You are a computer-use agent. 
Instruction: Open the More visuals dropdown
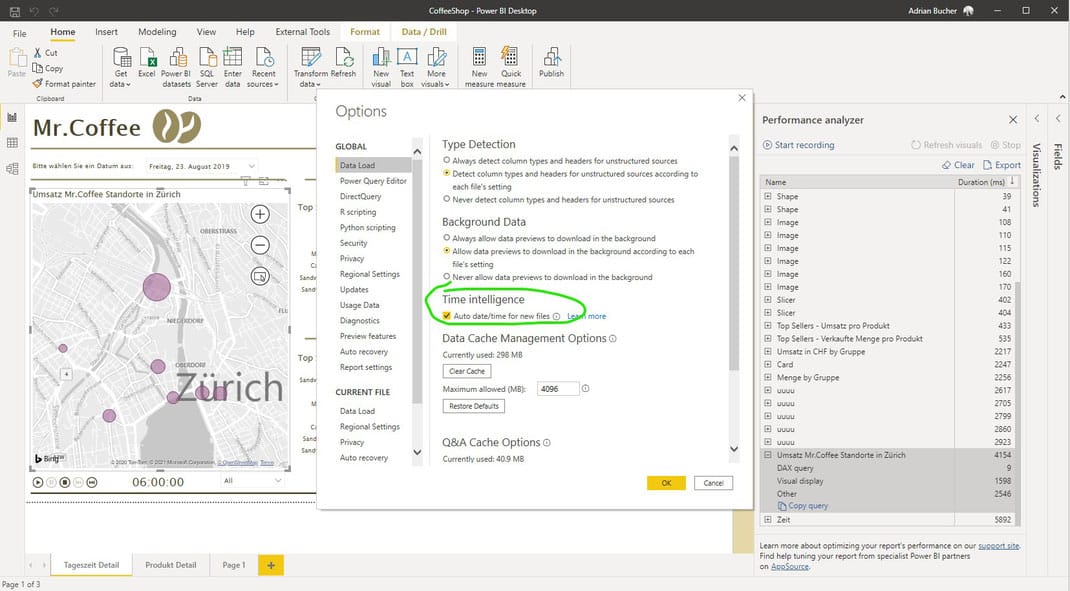click(436, 64)
